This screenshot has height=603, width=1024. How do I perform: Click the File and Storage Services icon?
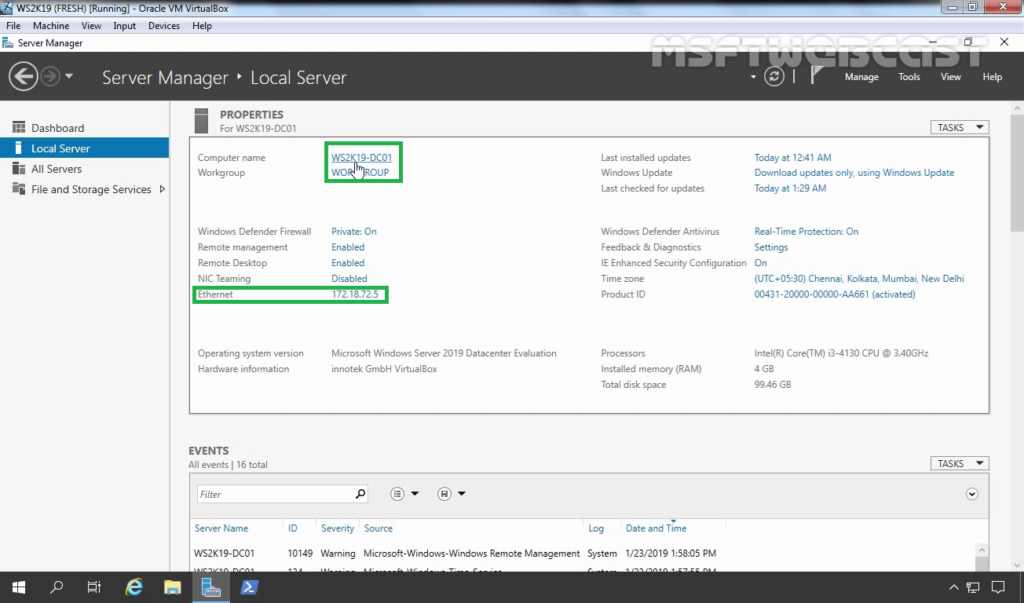pos(18,189)
